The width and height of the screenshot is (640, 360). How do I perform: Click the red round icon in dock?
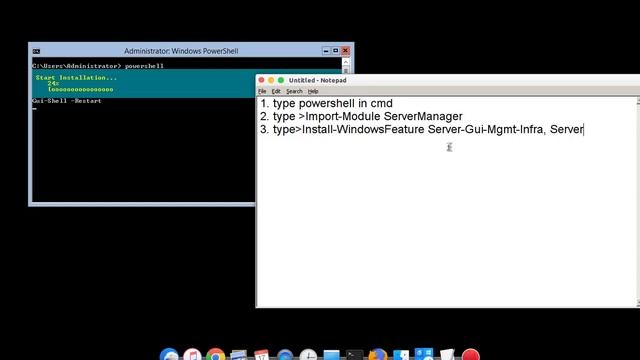471,355
